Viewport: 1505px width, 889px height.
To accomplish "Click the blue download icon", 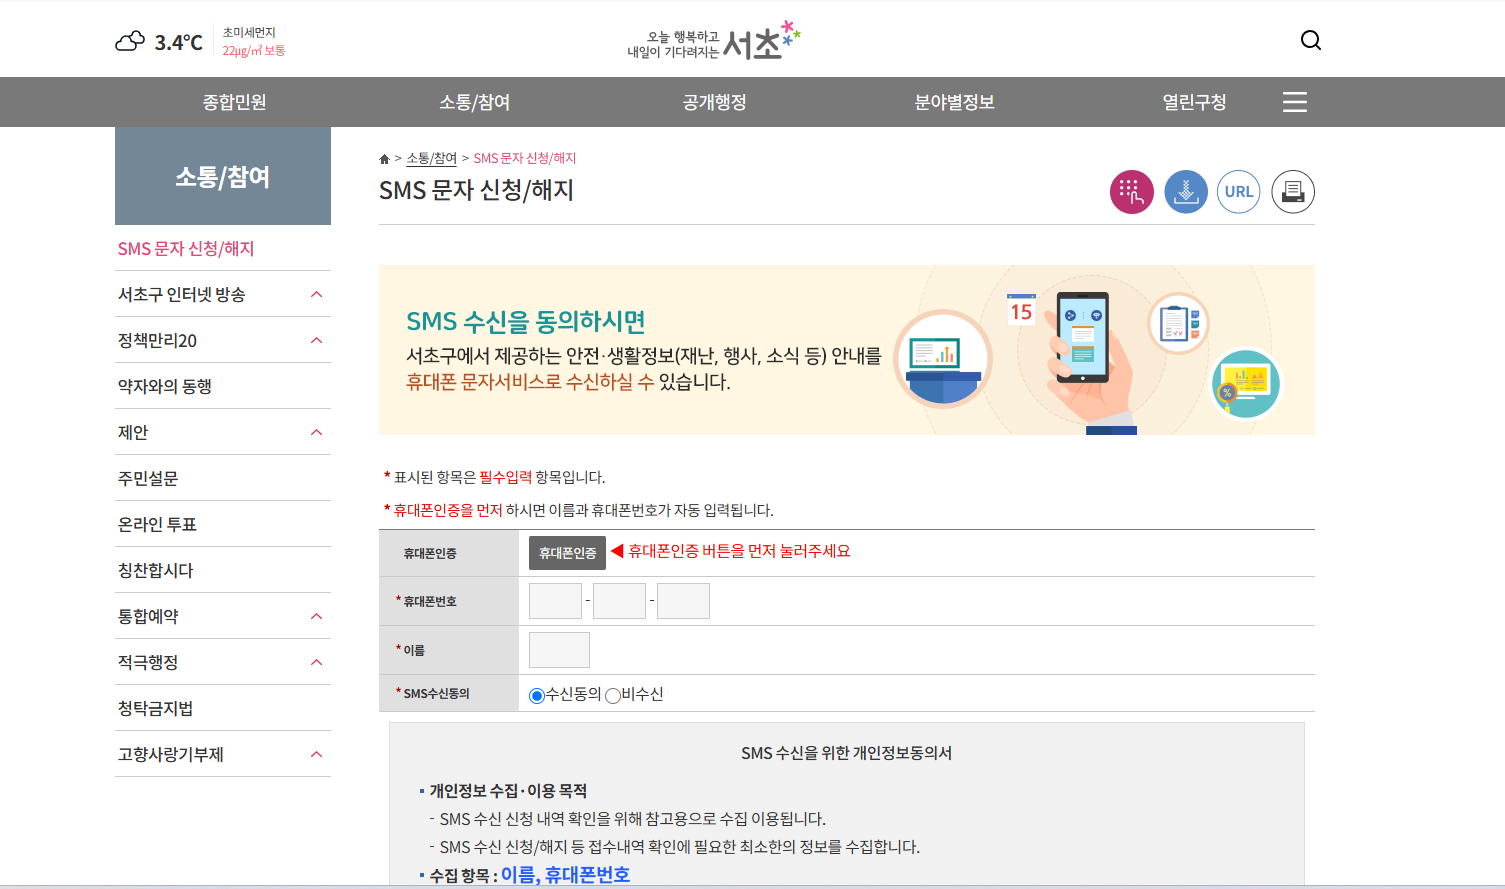I will [x=1186, y=192].
